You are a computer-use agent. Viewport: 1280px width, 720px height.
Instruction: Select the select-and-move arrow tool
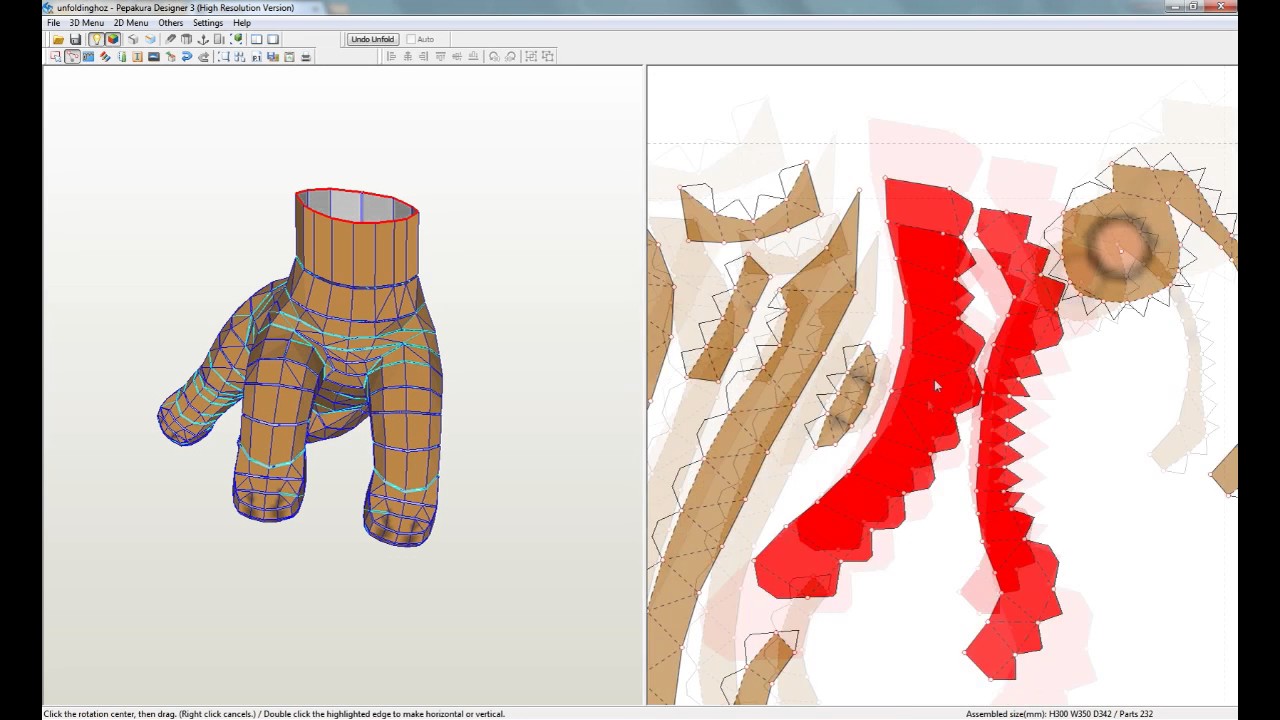(x=55, y=56)
